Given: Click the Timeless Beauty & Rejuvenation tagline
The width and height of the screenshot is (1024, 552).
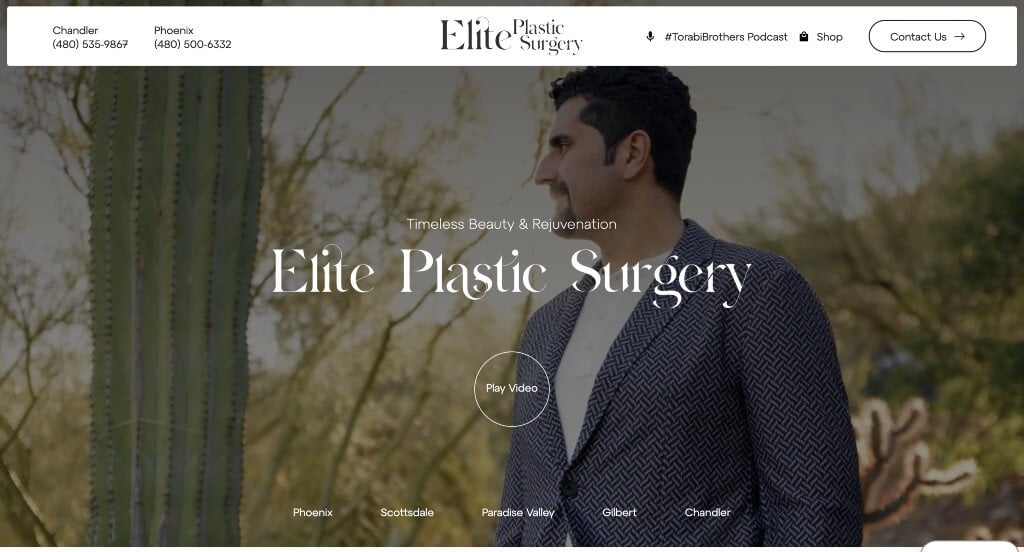Looking at the screenshot, I should pos(511,224).
